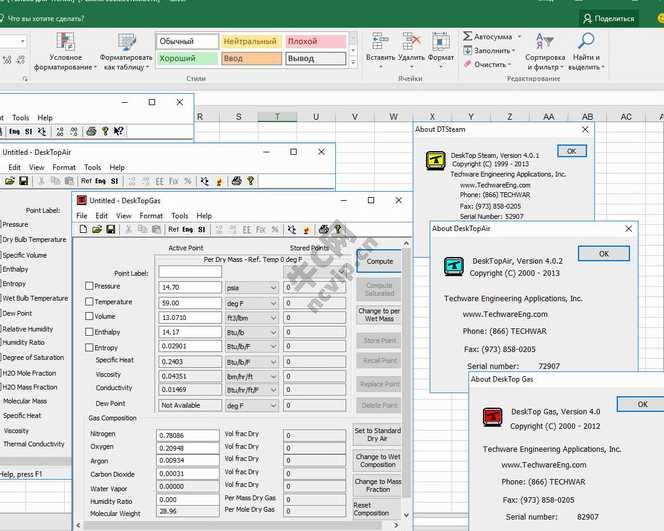
Task: Open the Tools menu in the topmost partial window
Action: (21, 118)
